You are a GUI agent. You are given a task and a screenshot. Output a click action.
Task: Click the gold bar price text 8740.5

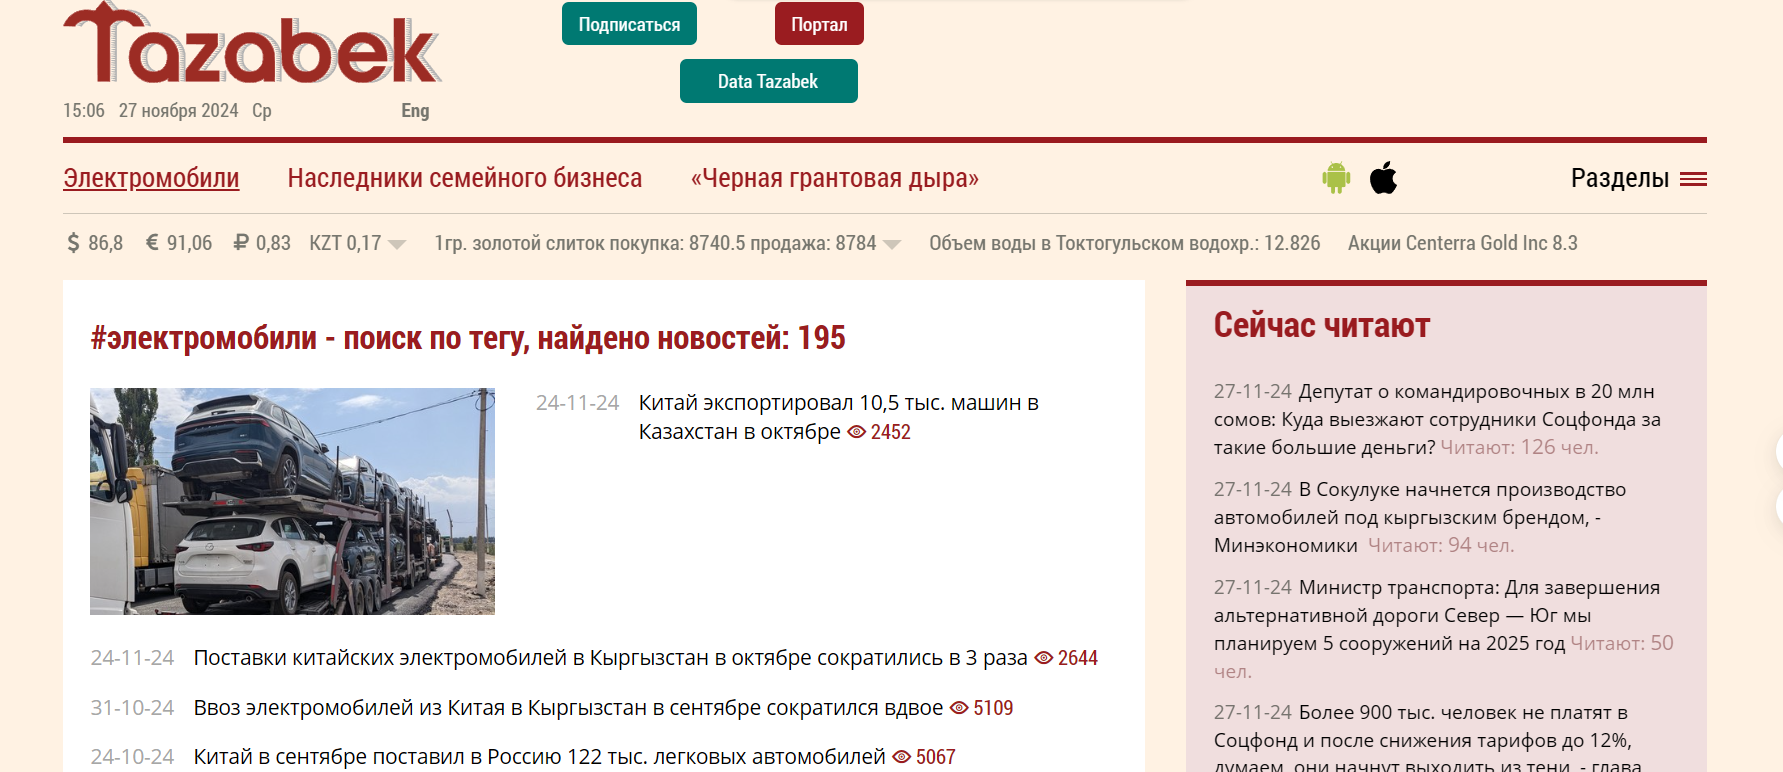pyautogui.click(x=655, y=243)
